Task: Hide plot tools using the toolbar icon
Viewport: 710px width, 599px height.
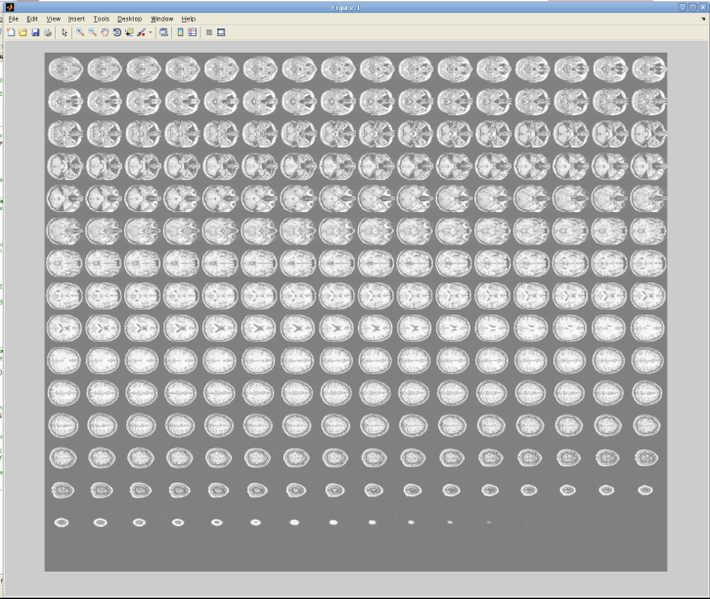Action: pos(209,32)
